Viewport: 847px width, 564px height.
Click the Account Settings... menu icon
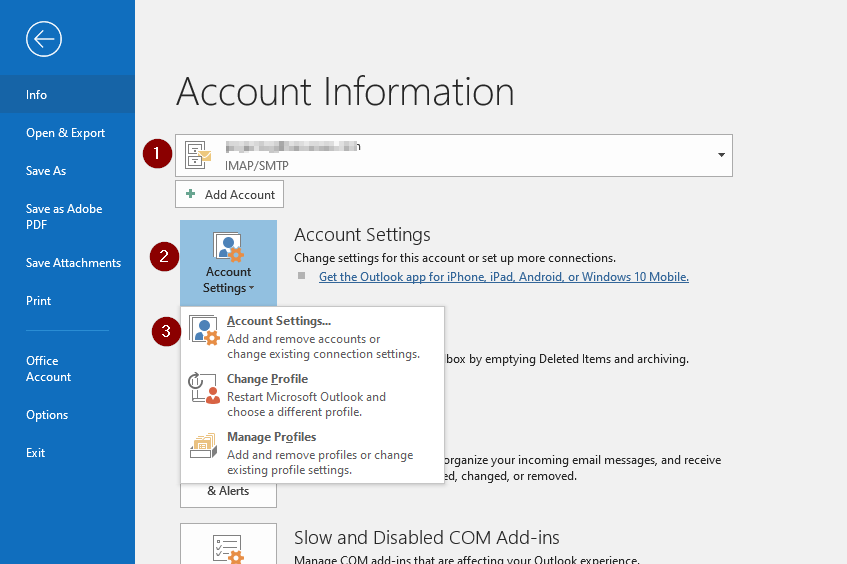(x=204, y=330)
